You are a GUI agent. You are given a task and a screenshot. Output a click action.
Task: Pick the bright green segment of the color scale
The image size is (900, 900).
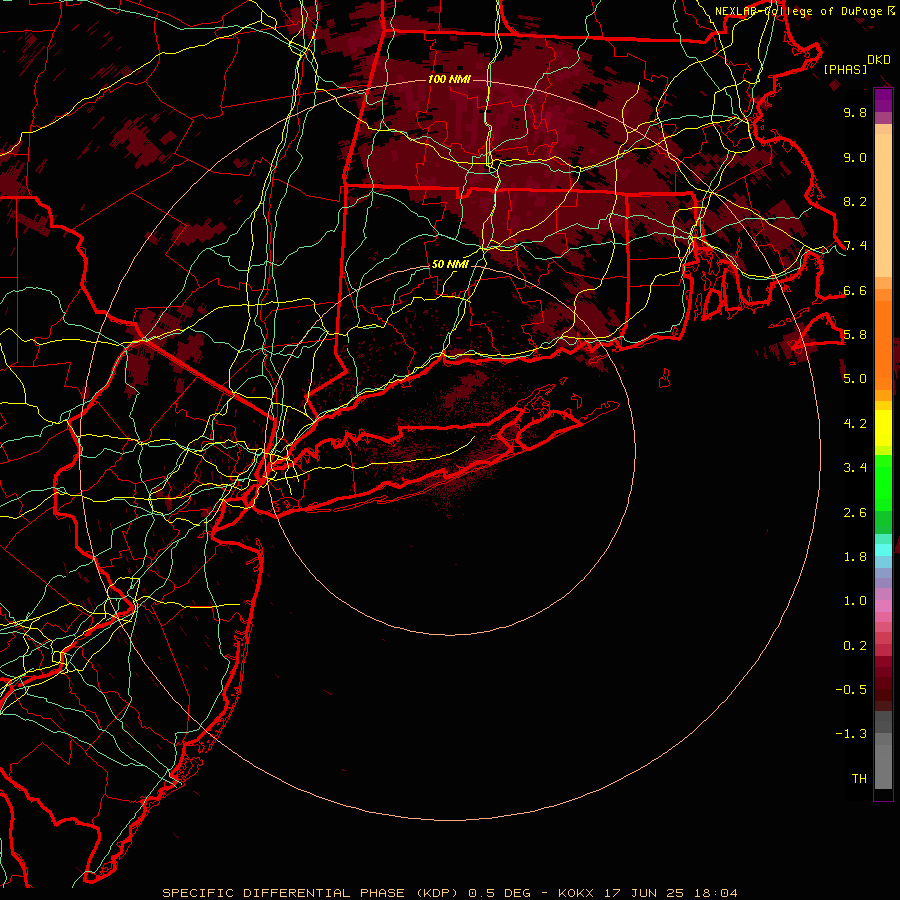883,482
